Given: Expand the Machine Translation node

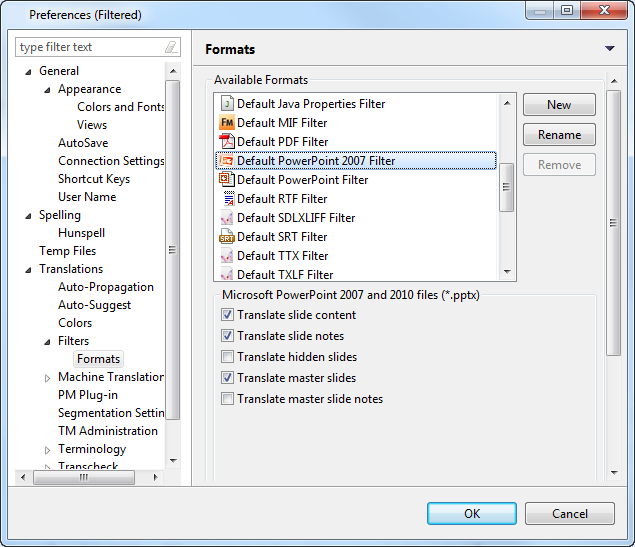Looking at the screenshot, I should click(x=47, y=378).
